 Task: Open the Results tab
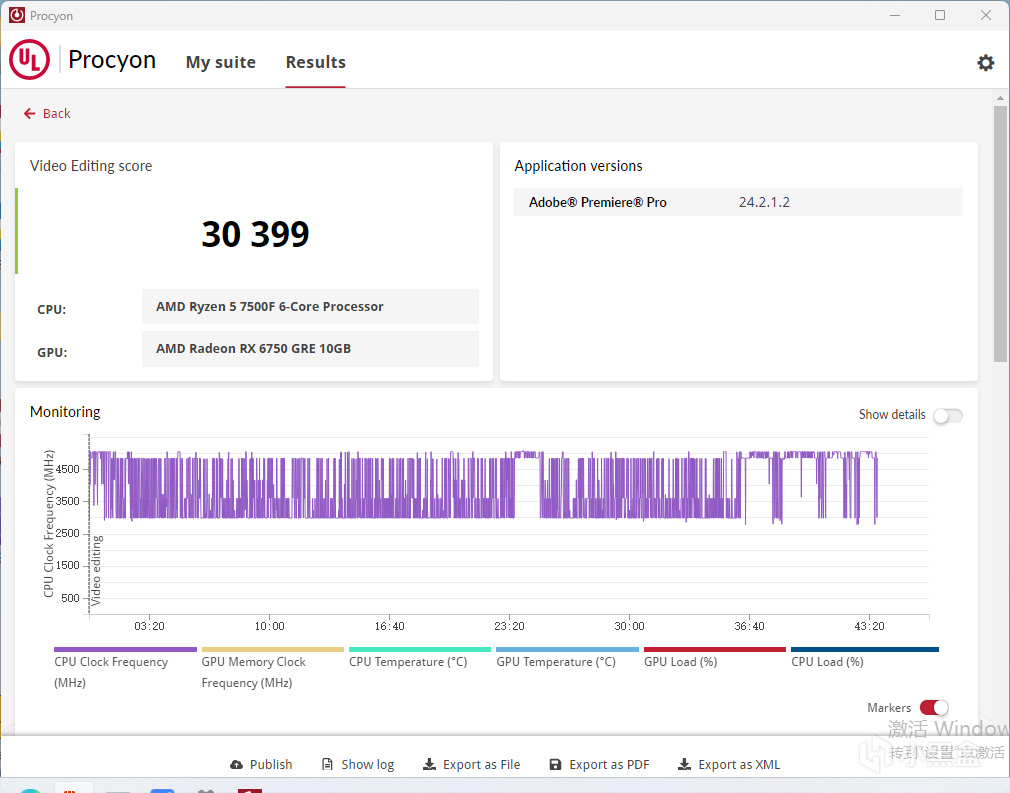pyautogui.click(x=316, y=62)
